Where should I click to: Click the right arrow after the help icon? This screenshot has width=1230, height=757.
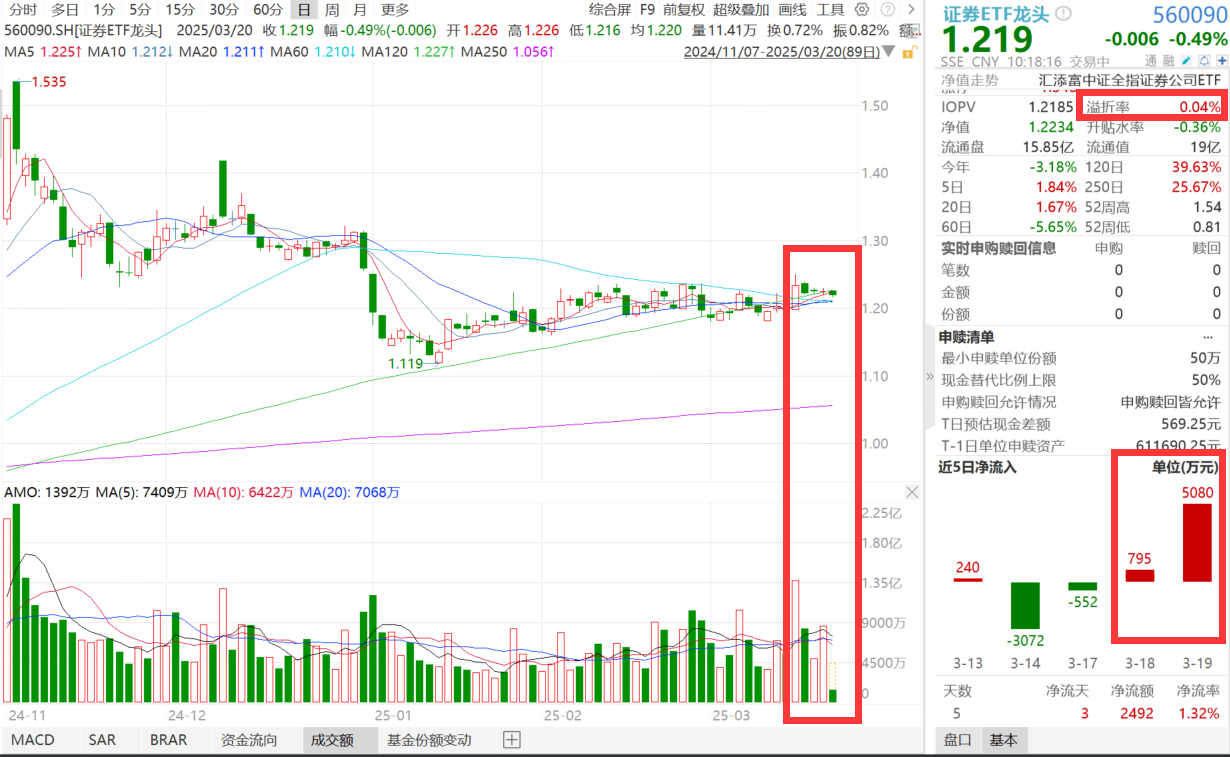click(909, 9)
